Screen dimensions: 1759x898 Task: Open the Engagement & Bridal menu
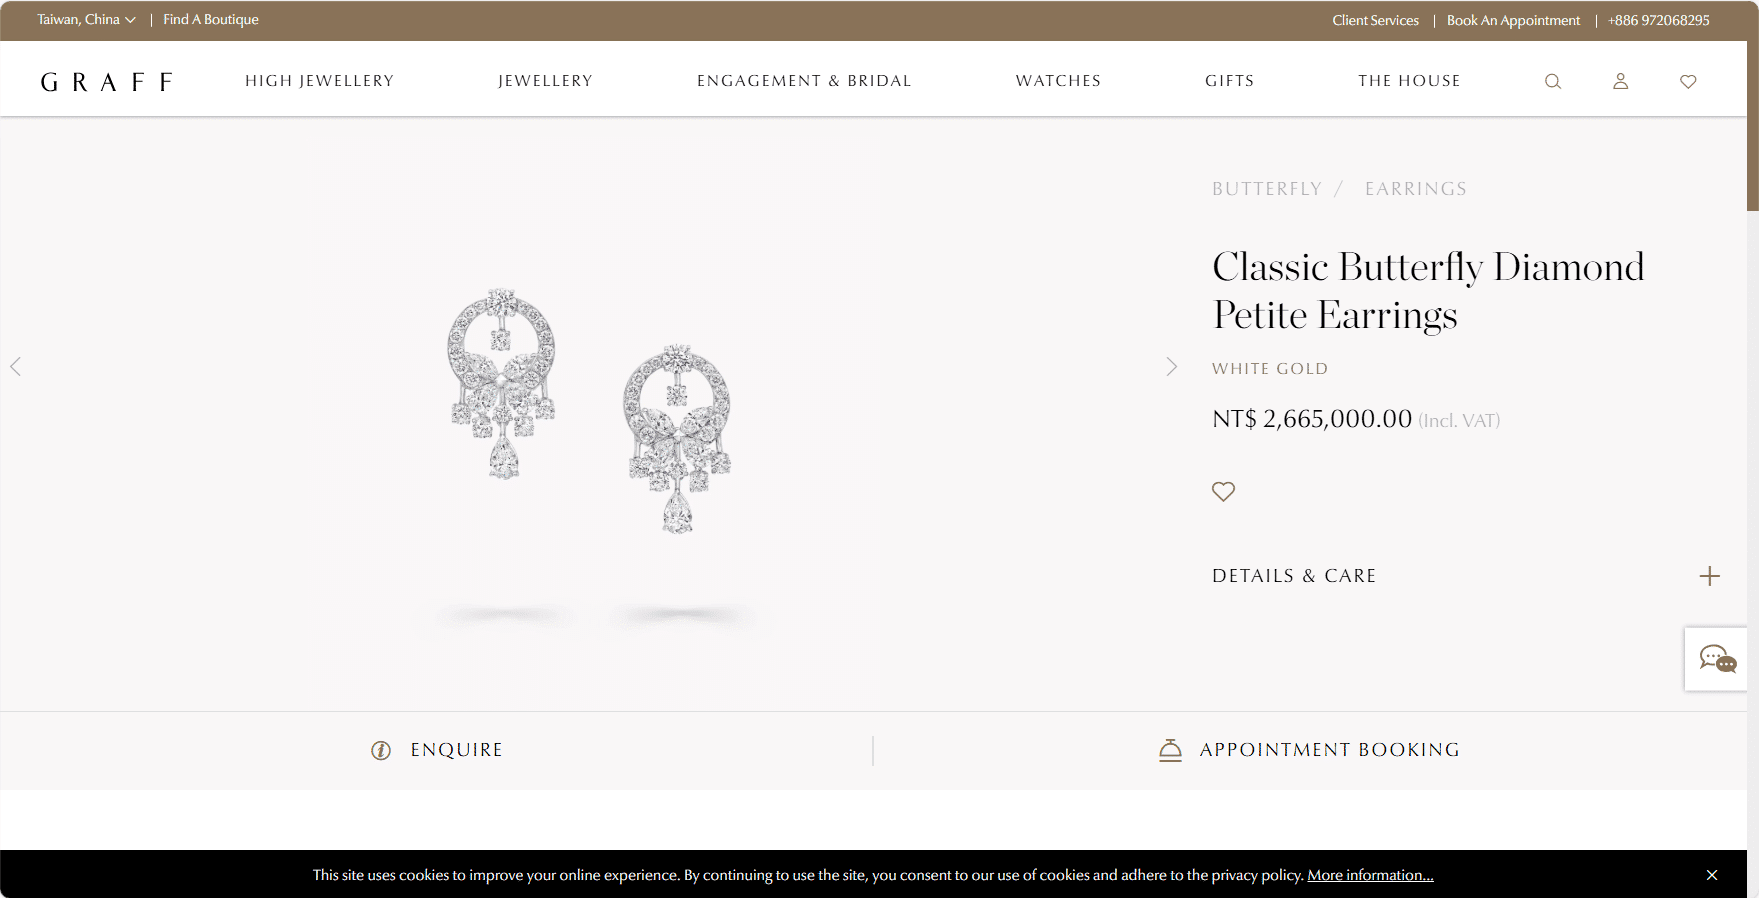(x=804, y=81)
